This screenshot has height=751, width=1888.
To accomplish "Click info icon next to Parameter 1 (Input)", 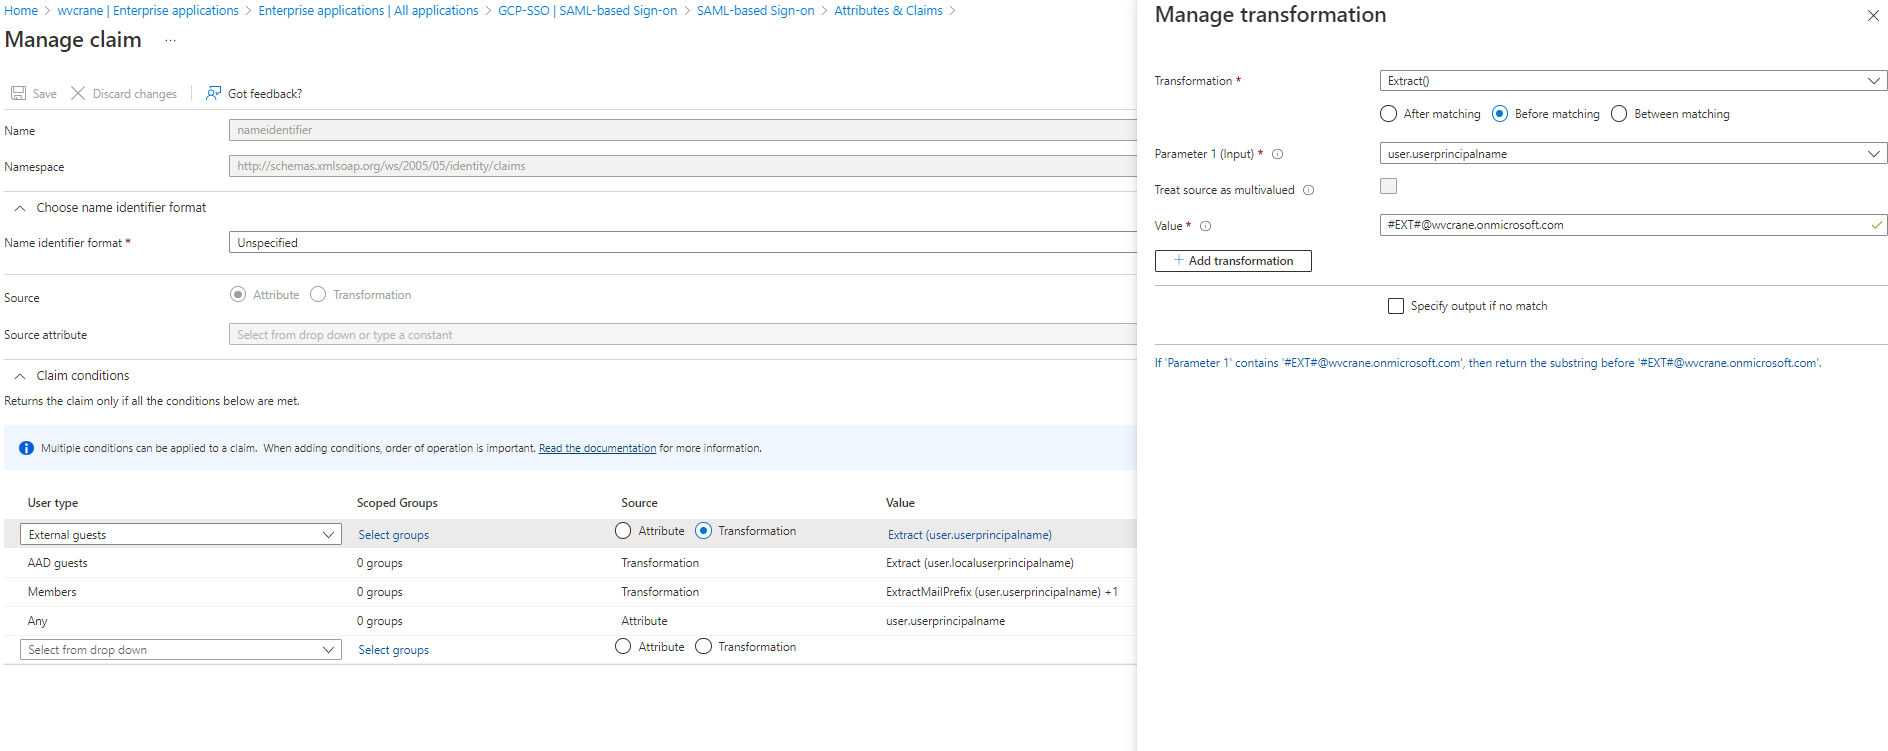I will coord(1277,154).
